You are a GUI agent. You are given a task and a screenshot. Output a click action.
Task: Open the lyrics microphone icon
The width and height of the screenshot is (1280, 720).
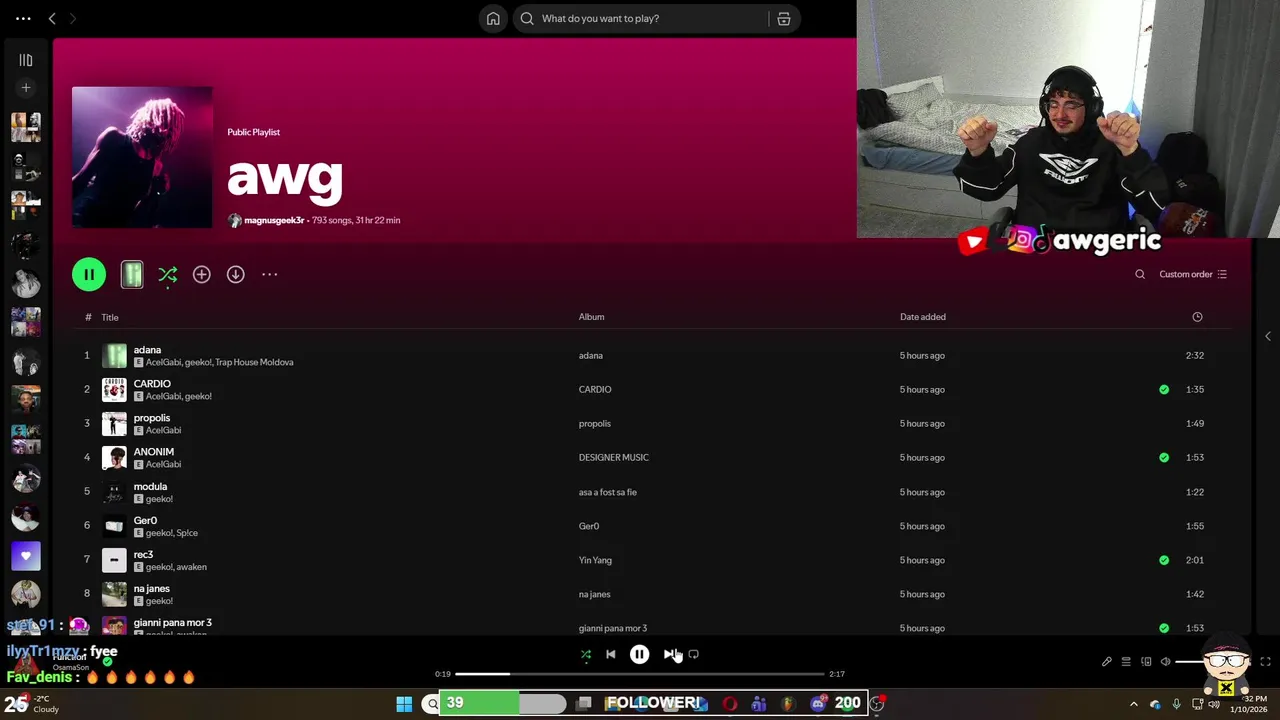[1107, 661]
